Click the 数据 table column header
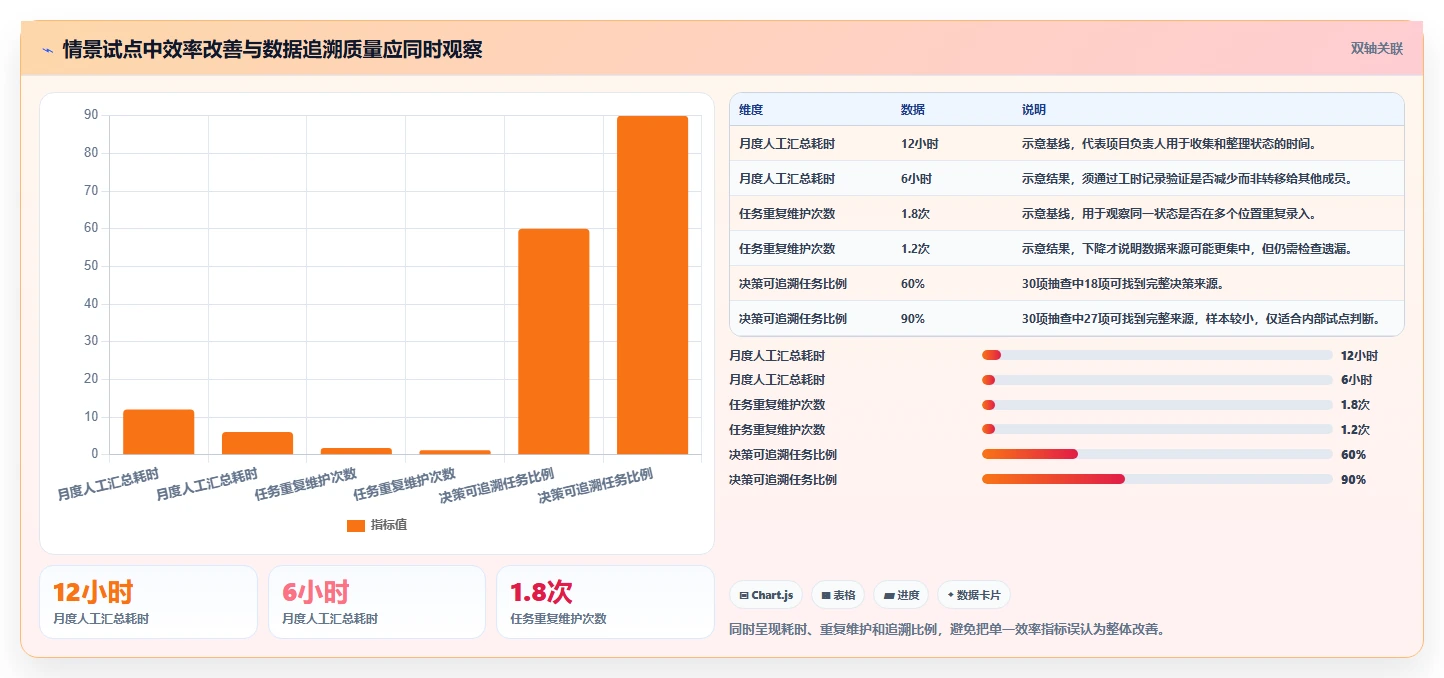1444x678 pixels. pos(913,109)
